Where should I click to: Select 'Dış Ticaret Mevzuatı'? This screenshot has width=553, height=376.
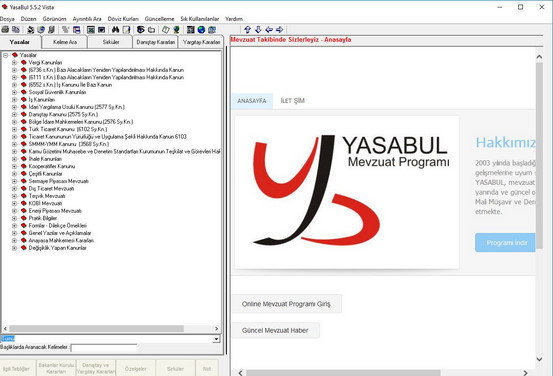tap(51, 188)
